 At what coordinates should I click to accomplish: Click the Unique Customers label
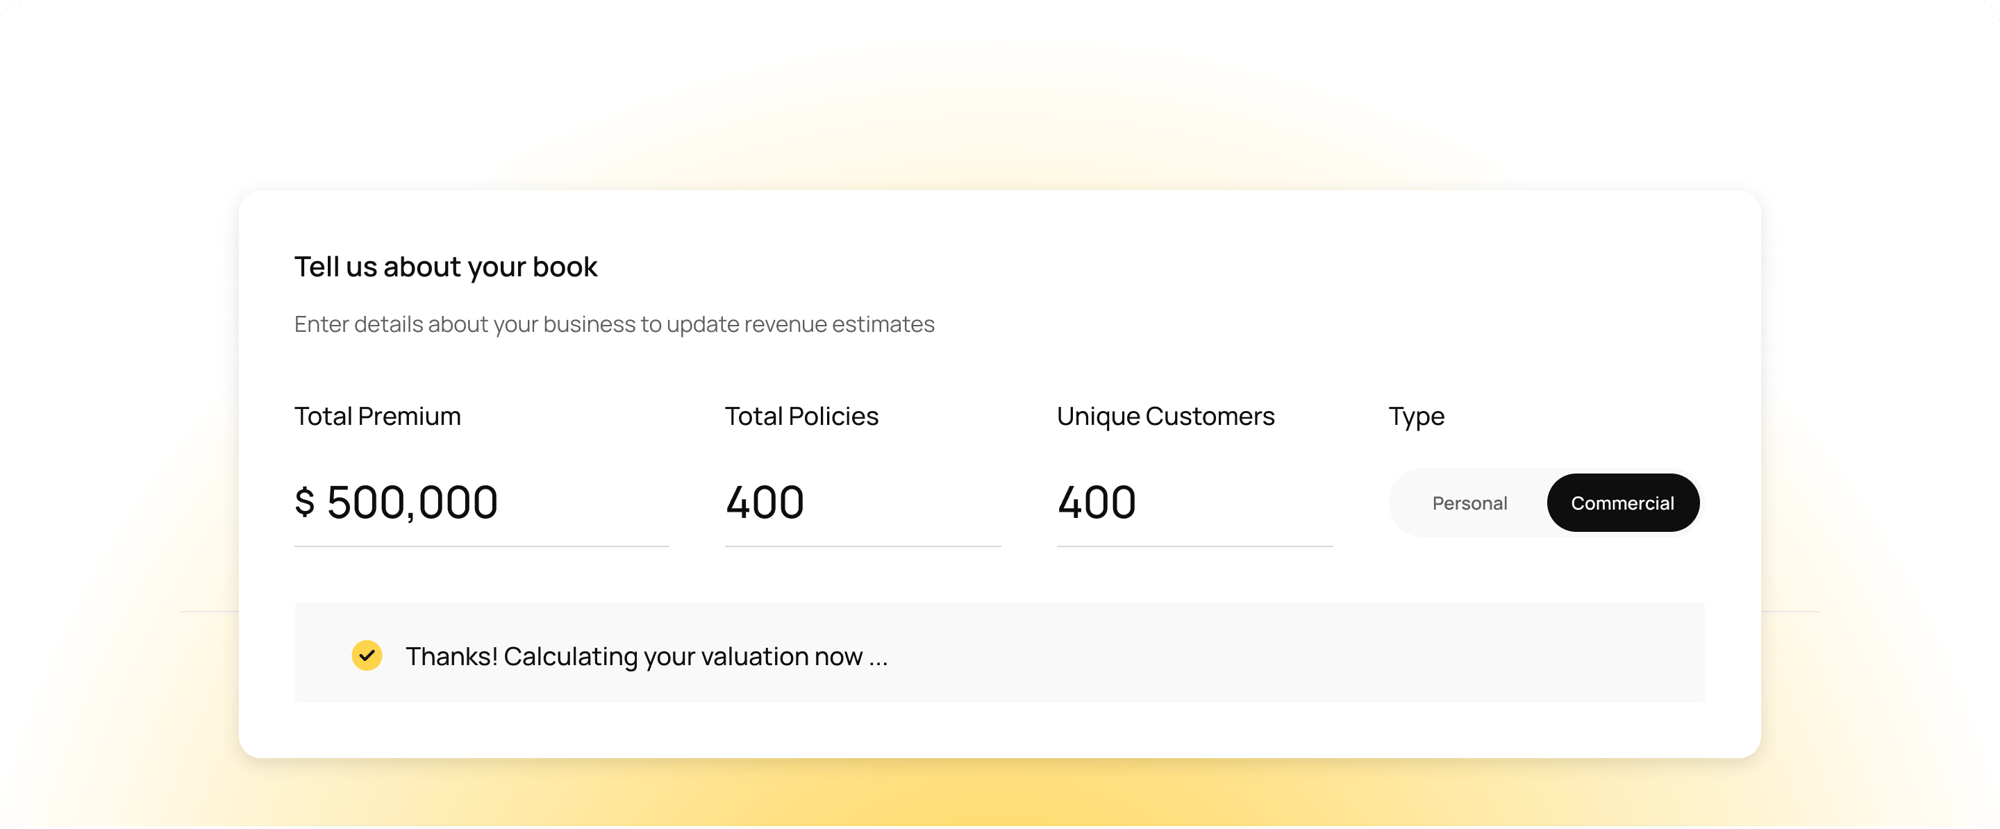click(x=1165, y=416)
